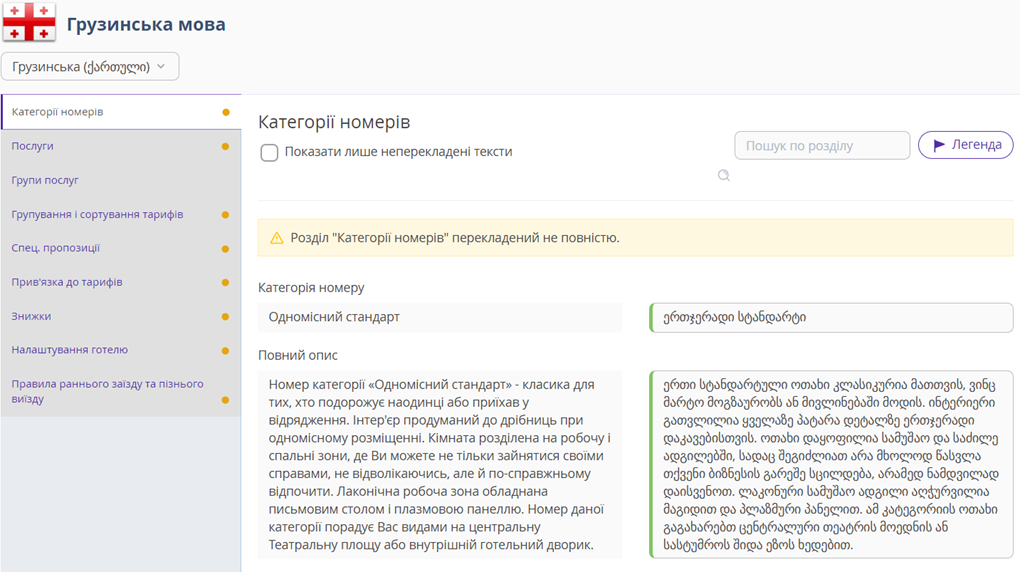The image size is (1020, 572).
Task: Click the chevron arrow in the language selector
Action: click(x=161, y=66)
